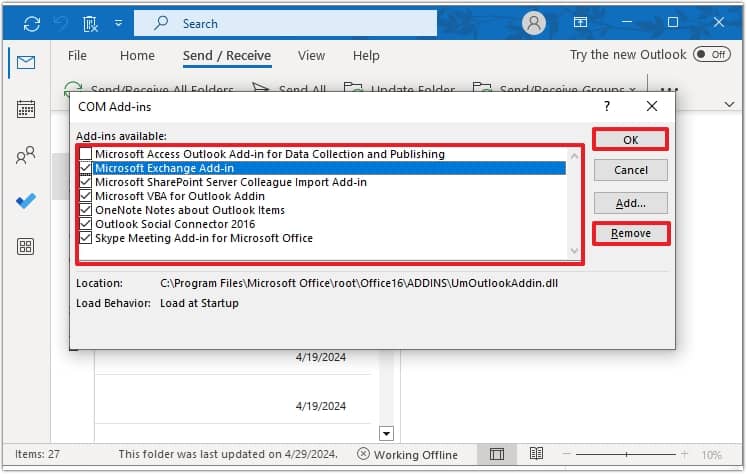Open the Customize Quick Access Toolbar arrow

point(119,23)
